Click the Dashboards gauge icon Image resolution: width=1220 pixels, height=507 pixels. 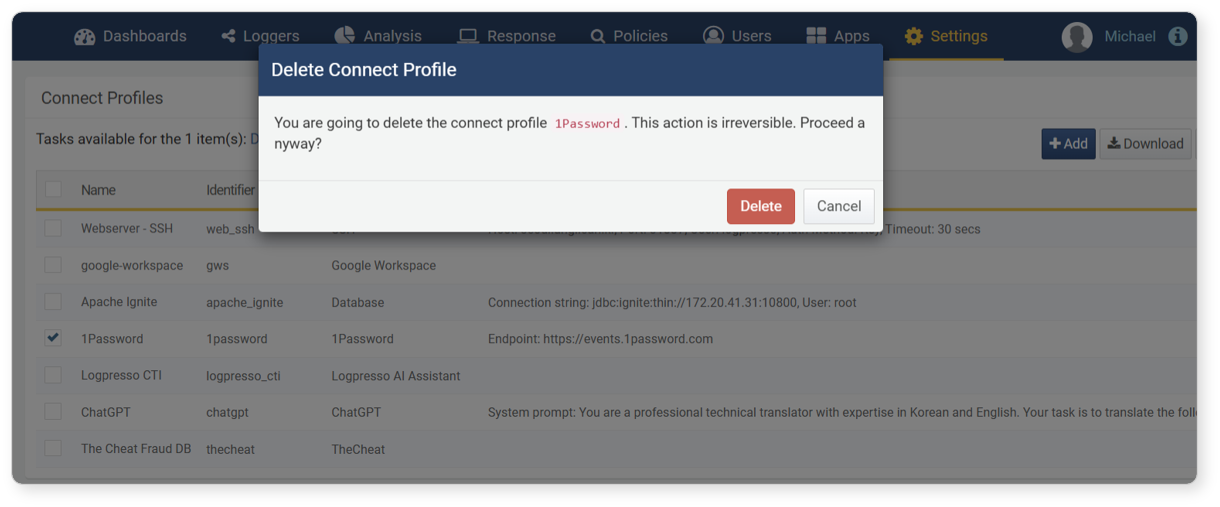85,36
